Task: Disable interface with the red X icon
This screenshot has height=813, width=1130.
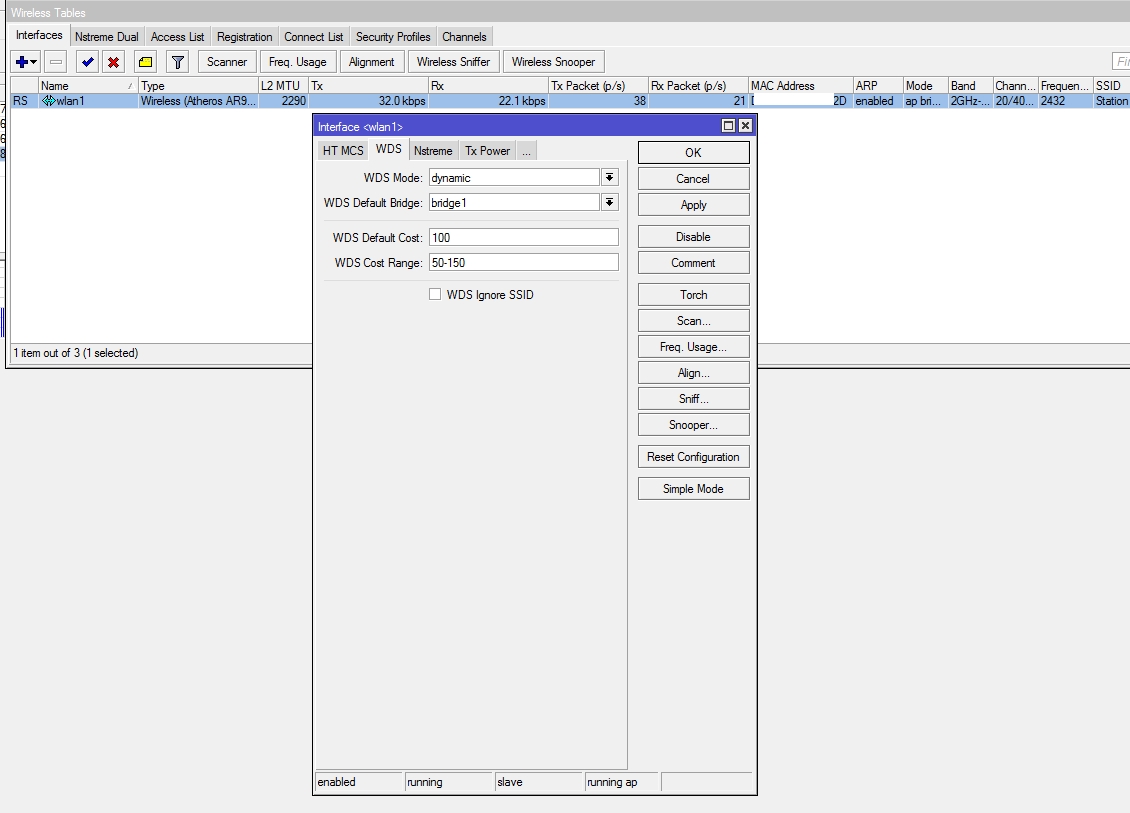Action: (114, 62)
